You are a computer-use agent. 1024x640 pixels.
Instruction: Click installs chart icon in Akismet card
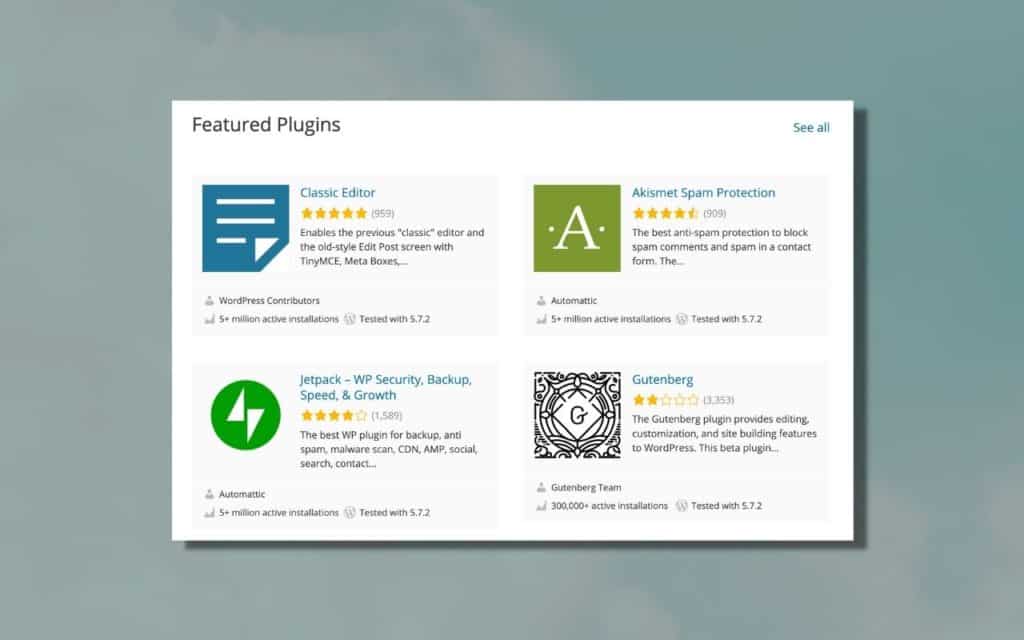point(541,319)
